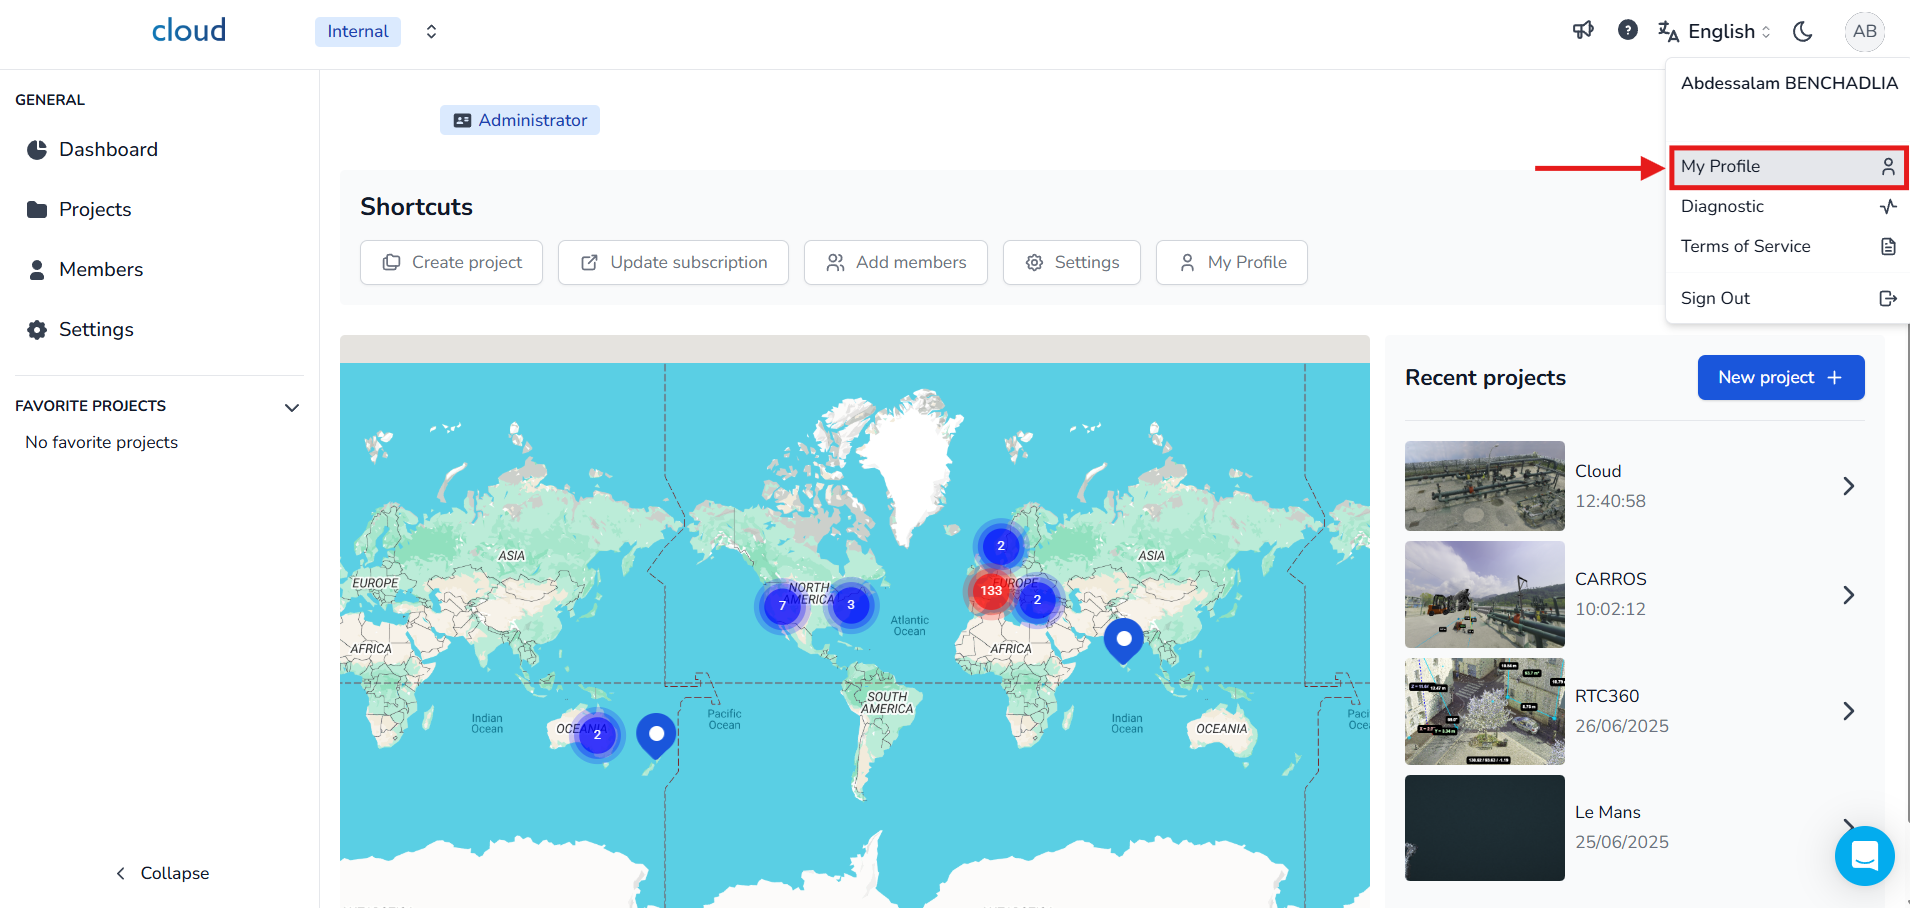The height and width of the screenshot is (908, 1910).
Task: Open the help question mark icon
Action: 1628,31
